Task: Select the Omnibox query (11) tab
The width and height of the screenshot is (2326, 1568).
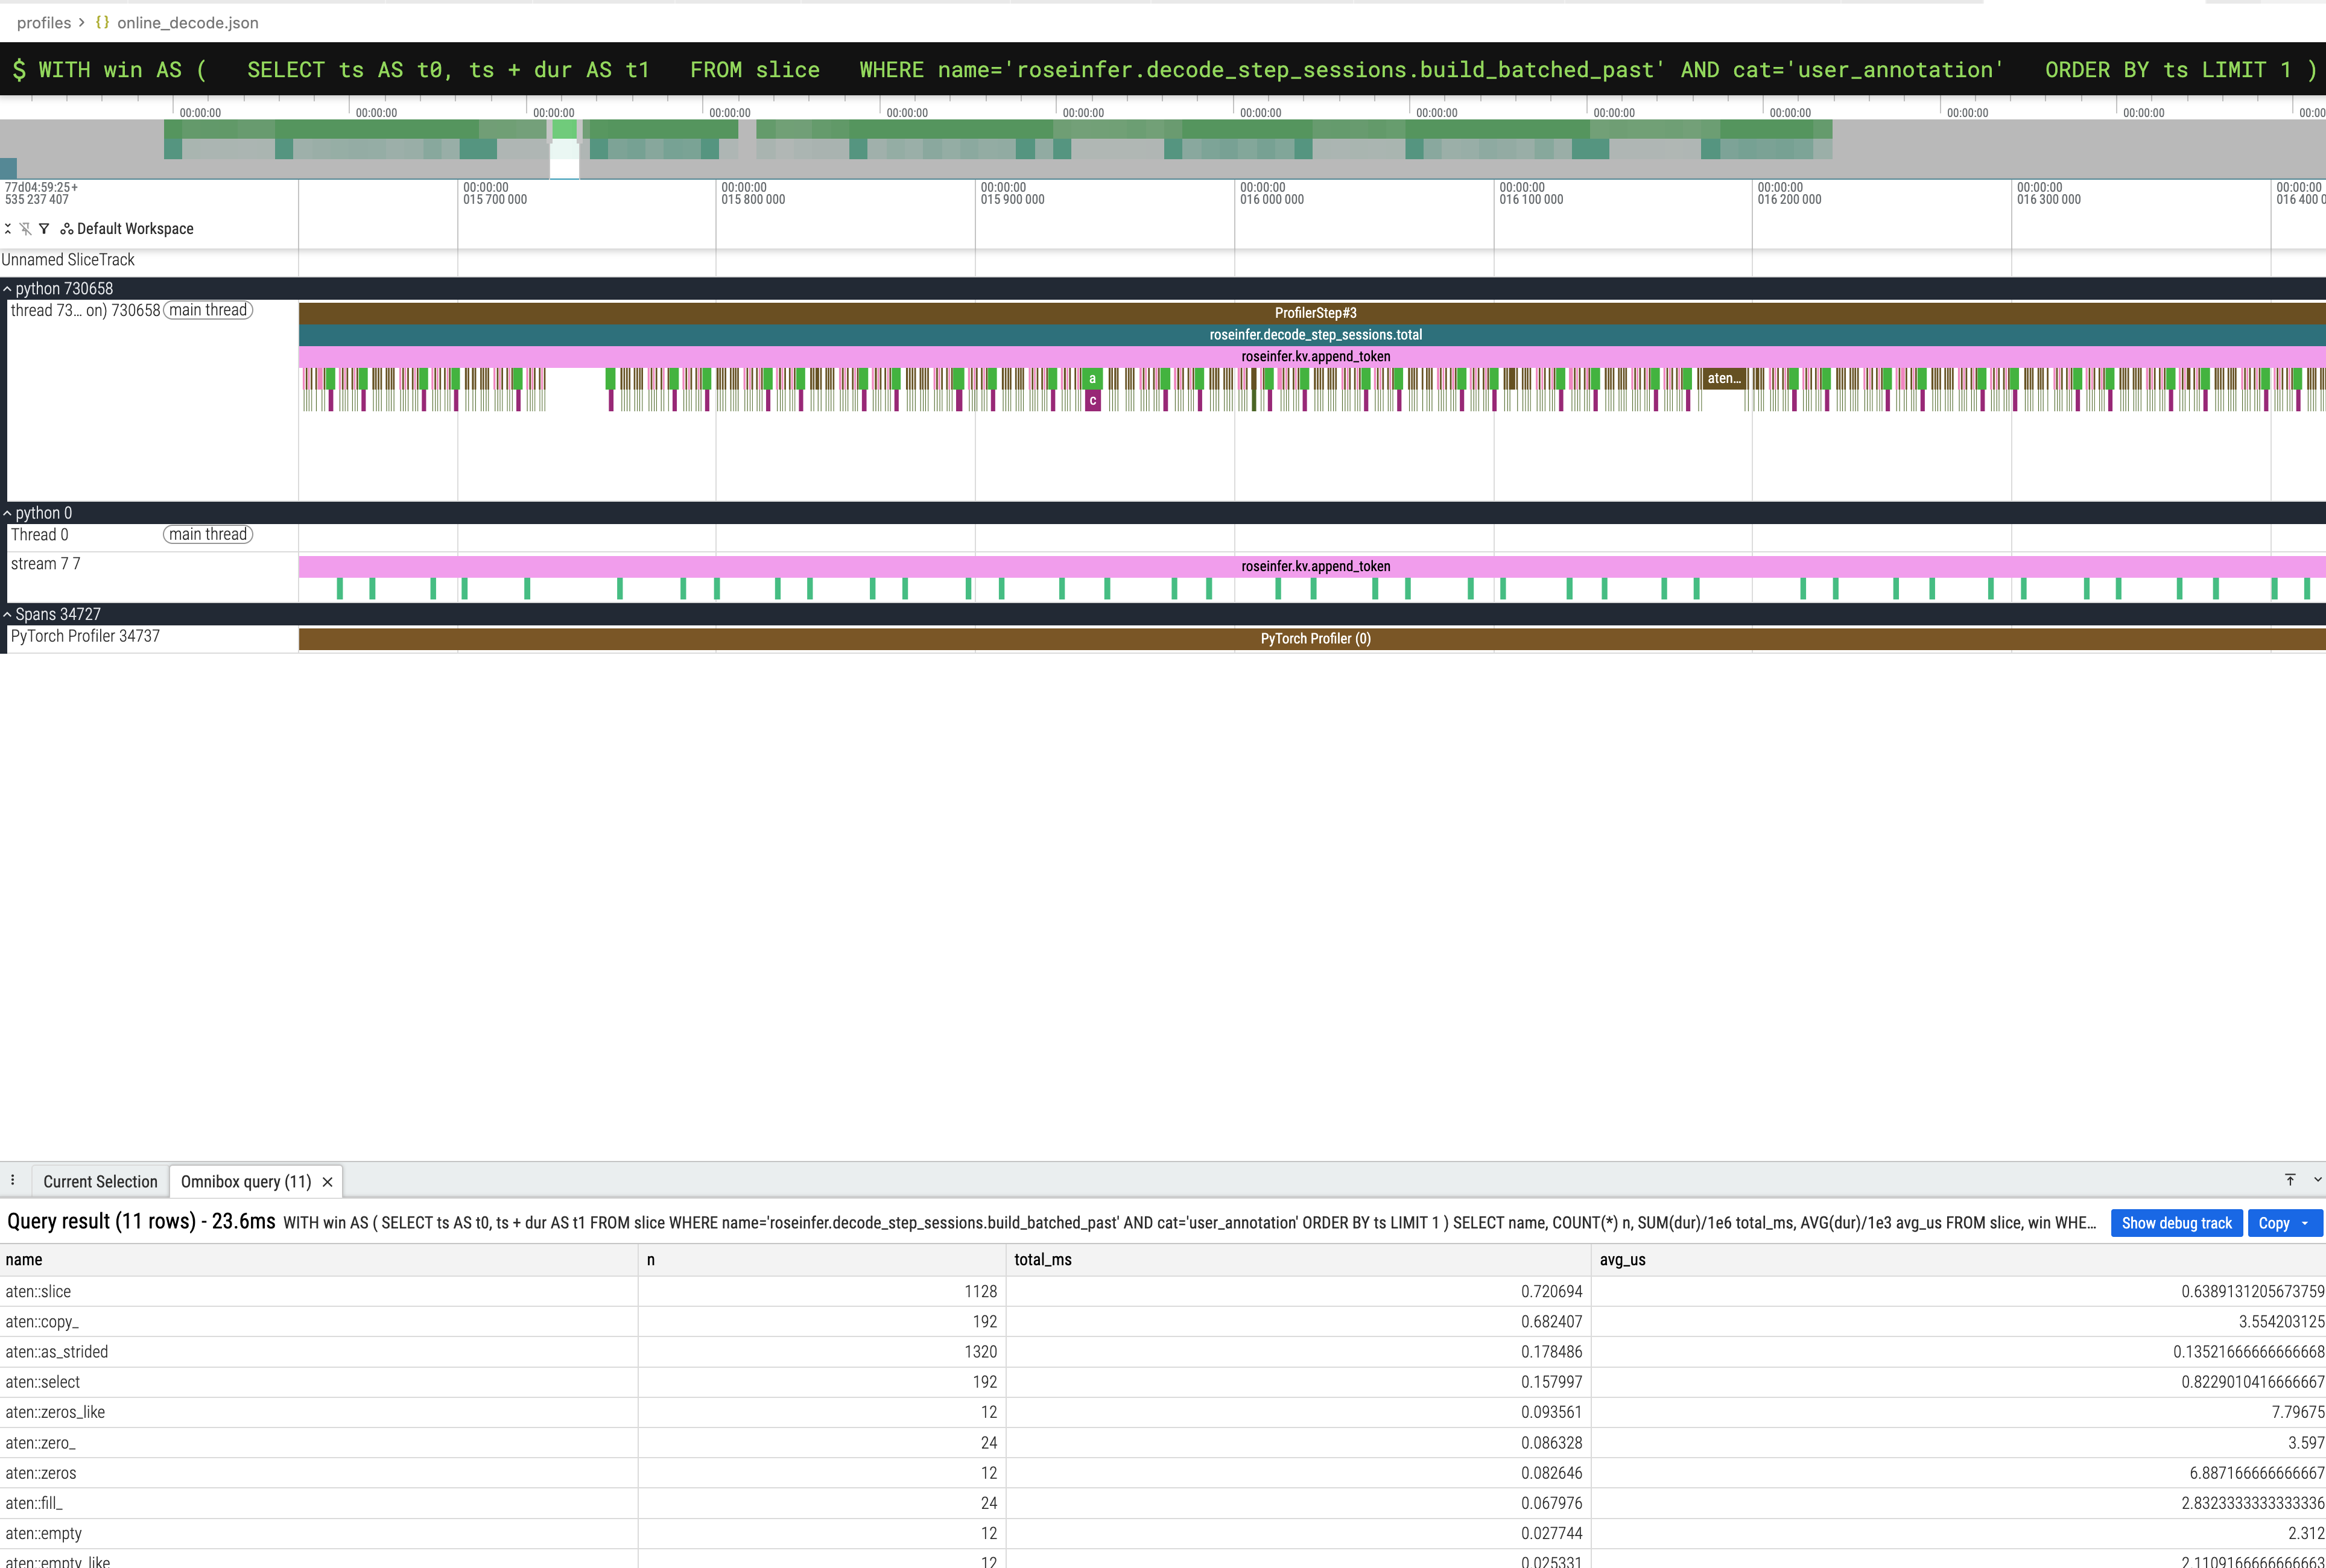Action: (x=246, y=1182)
